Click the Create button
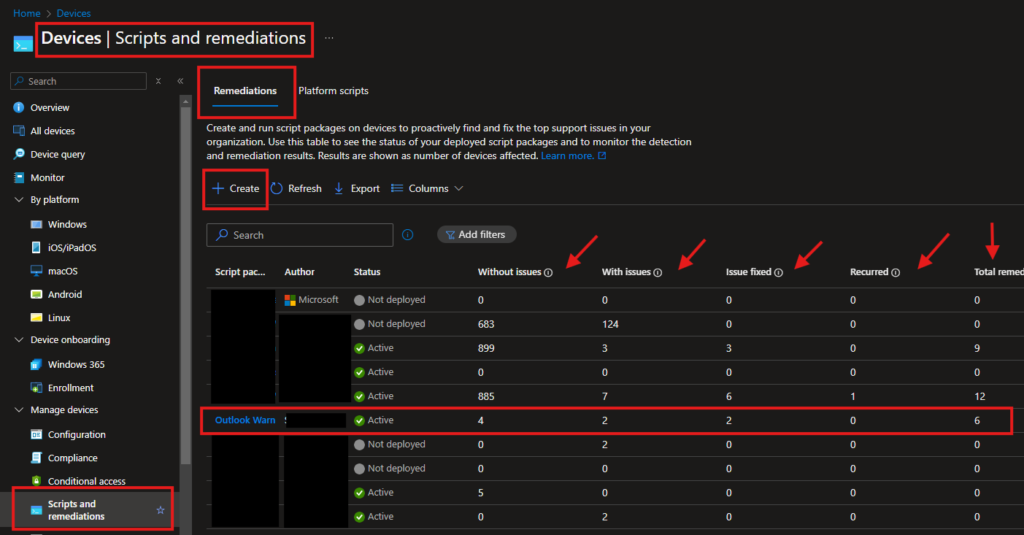Image resolution: width=1024 pixels, height=535 pixels. pyautogui.click(x=235, y=188)
